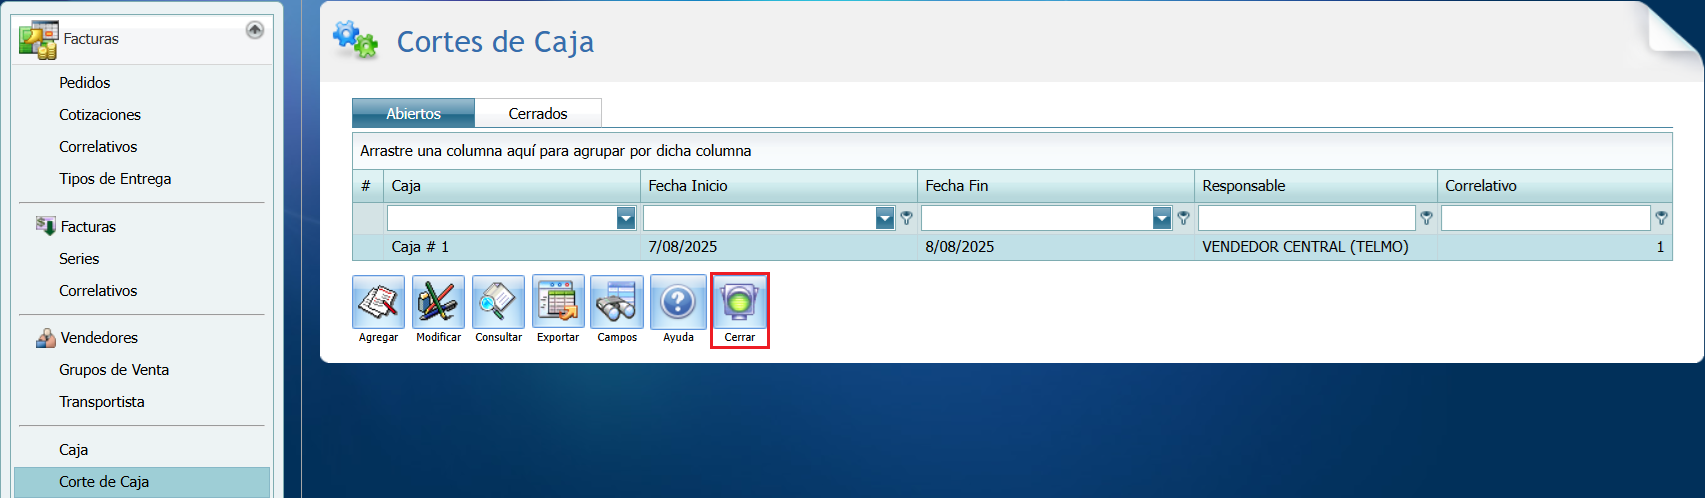Click the Correlativo filter funnel icon
1705x498 pixels.
[x=1661, y=218]
